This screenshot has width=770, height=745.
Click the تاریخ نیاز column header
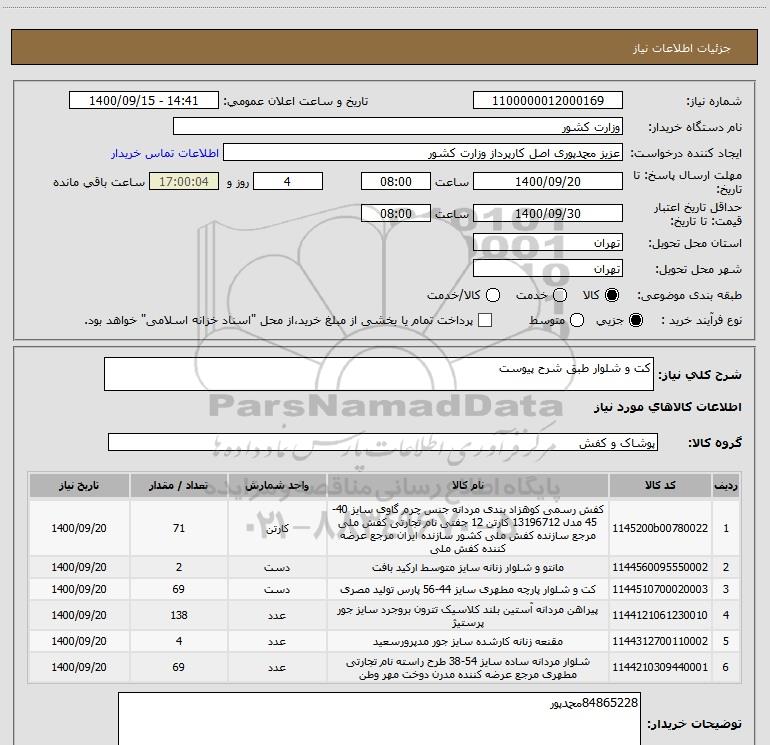coord(79,485)
